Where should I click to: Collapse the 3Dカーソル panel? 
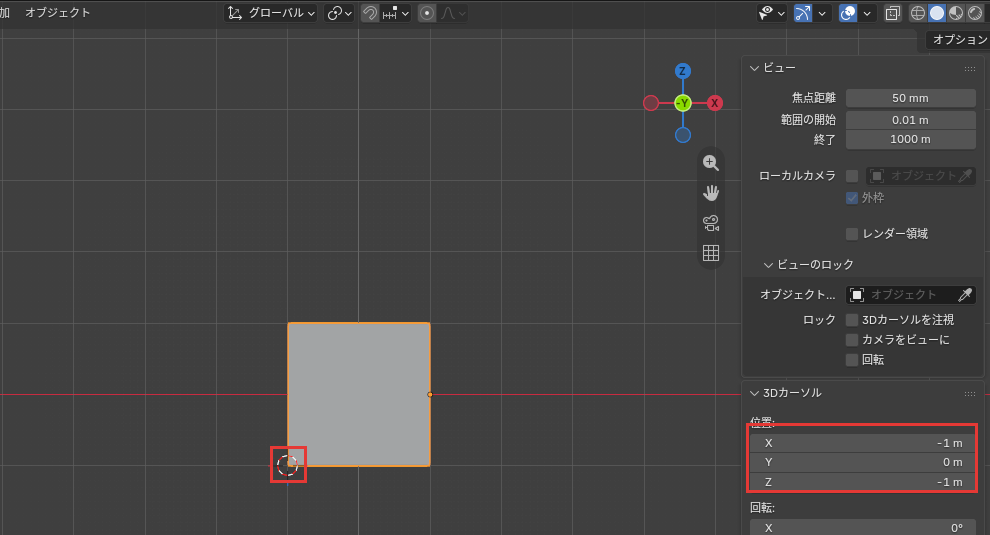click(754, 393)
